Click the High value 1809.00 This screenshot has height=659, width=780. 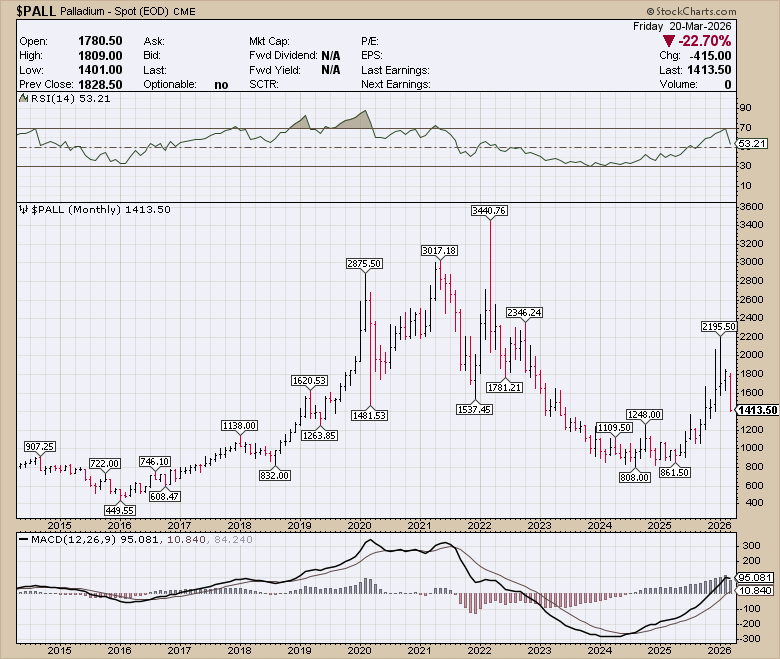tap(100, 55)
